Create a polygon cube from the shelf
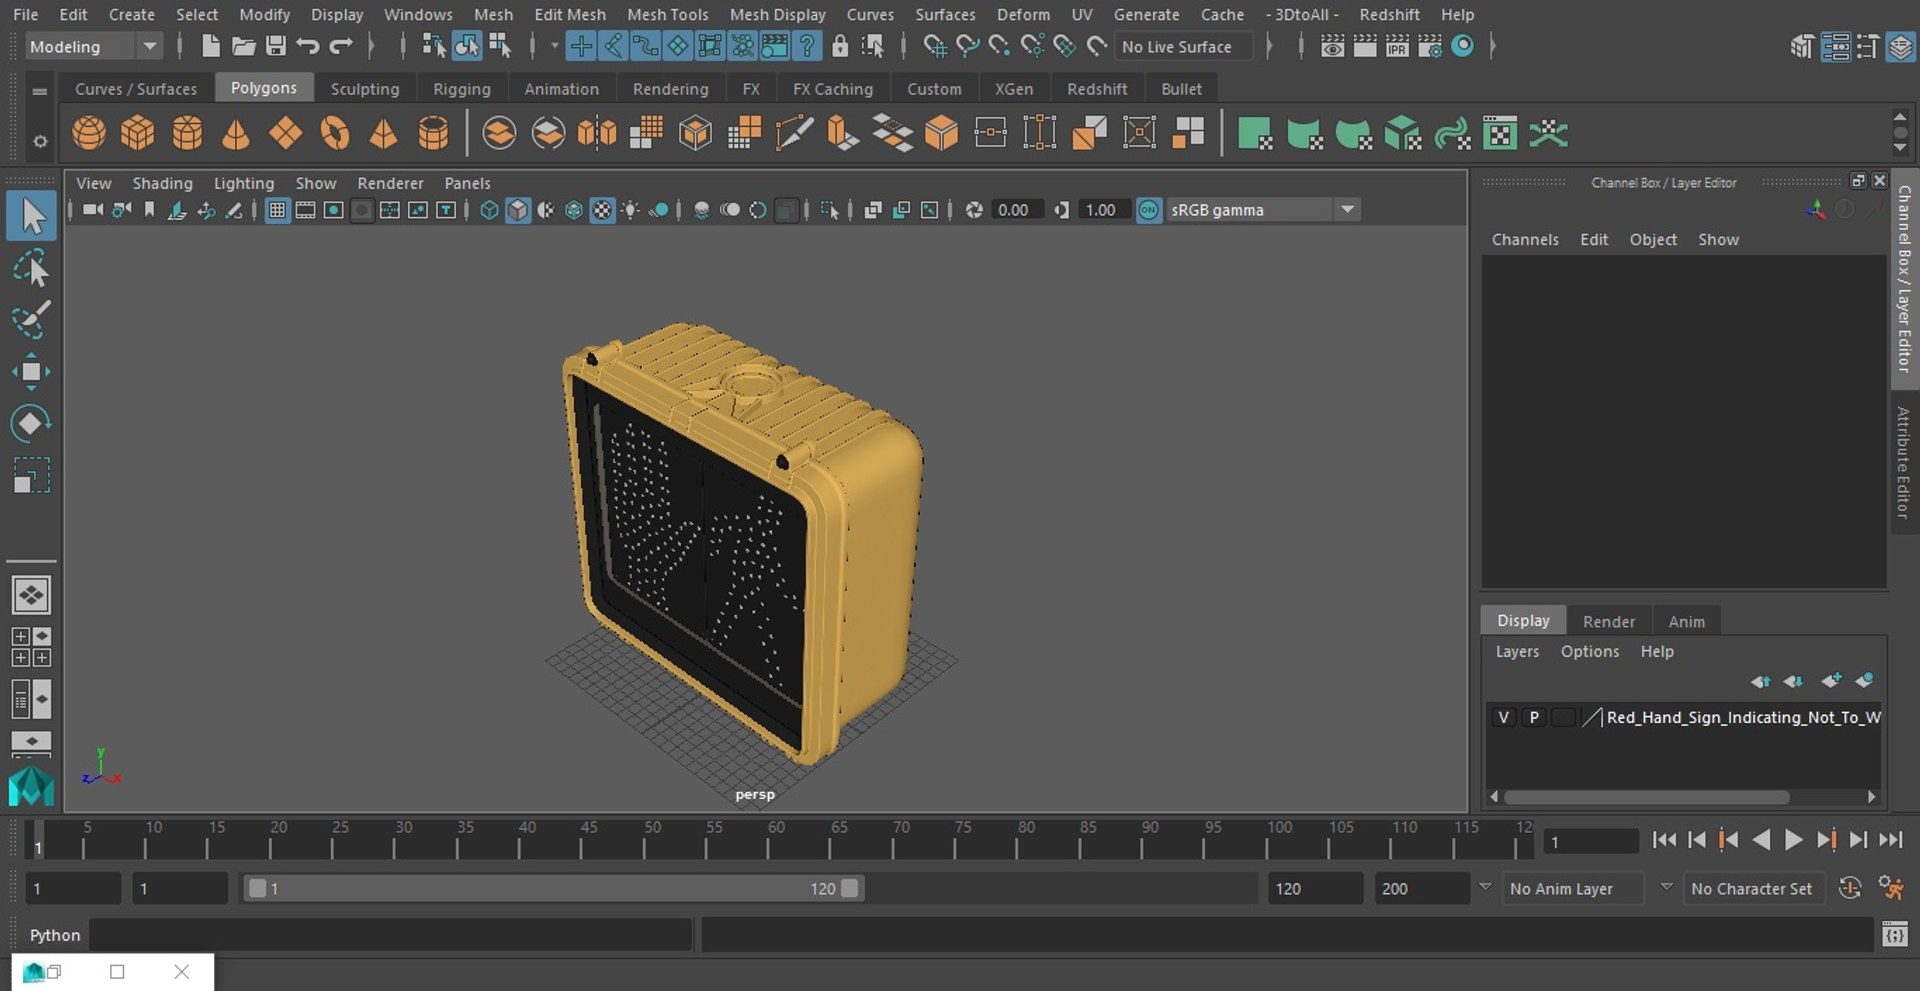The image size is (1920, 991). tap(138, 133)
